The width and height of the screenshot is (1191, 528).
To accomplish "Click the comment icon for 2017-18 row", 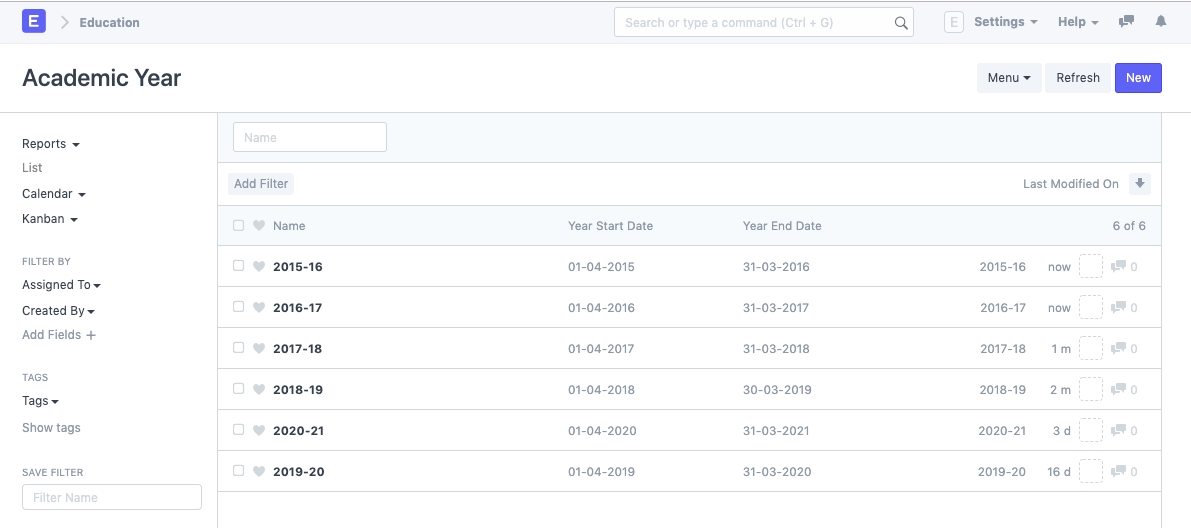I will tap(1118, 349).
